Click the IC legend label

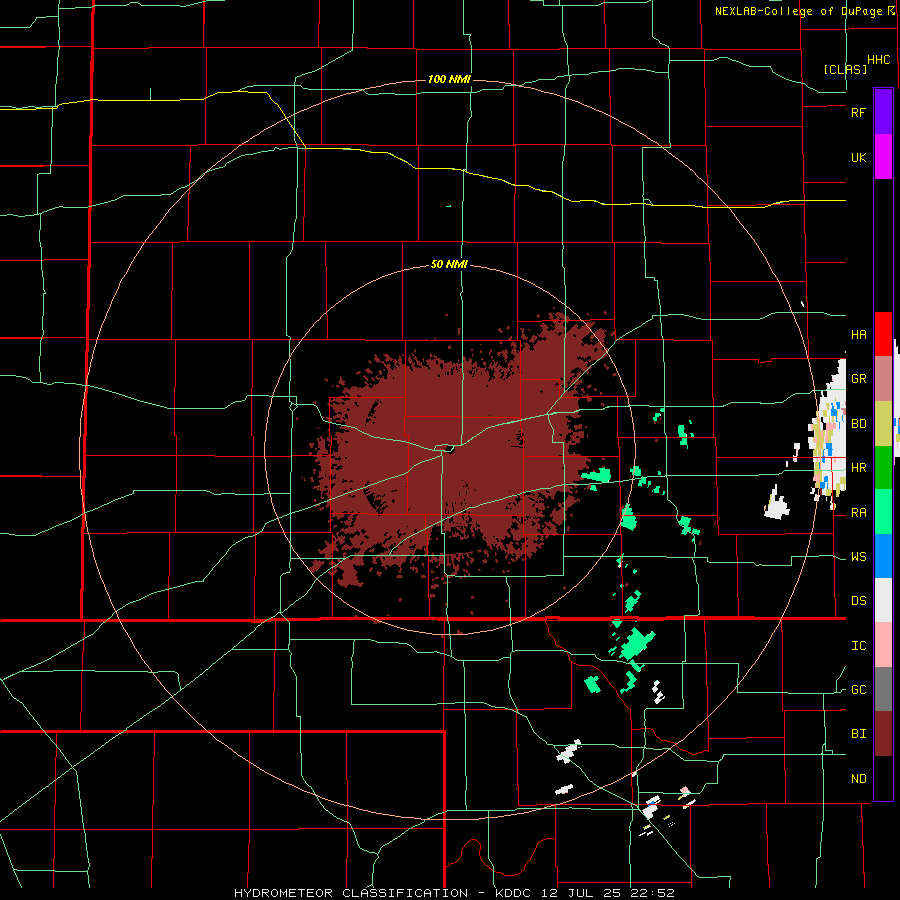point(859,646)
